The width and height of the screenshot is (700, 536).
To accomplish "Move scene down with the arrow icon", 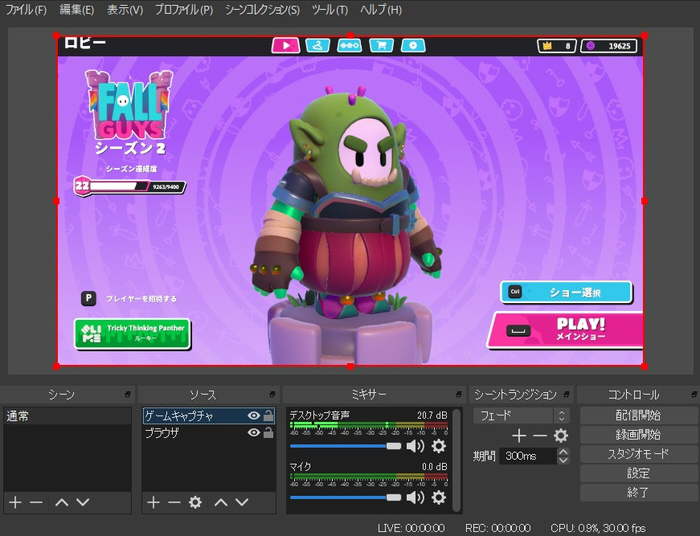I will (83, 503).
